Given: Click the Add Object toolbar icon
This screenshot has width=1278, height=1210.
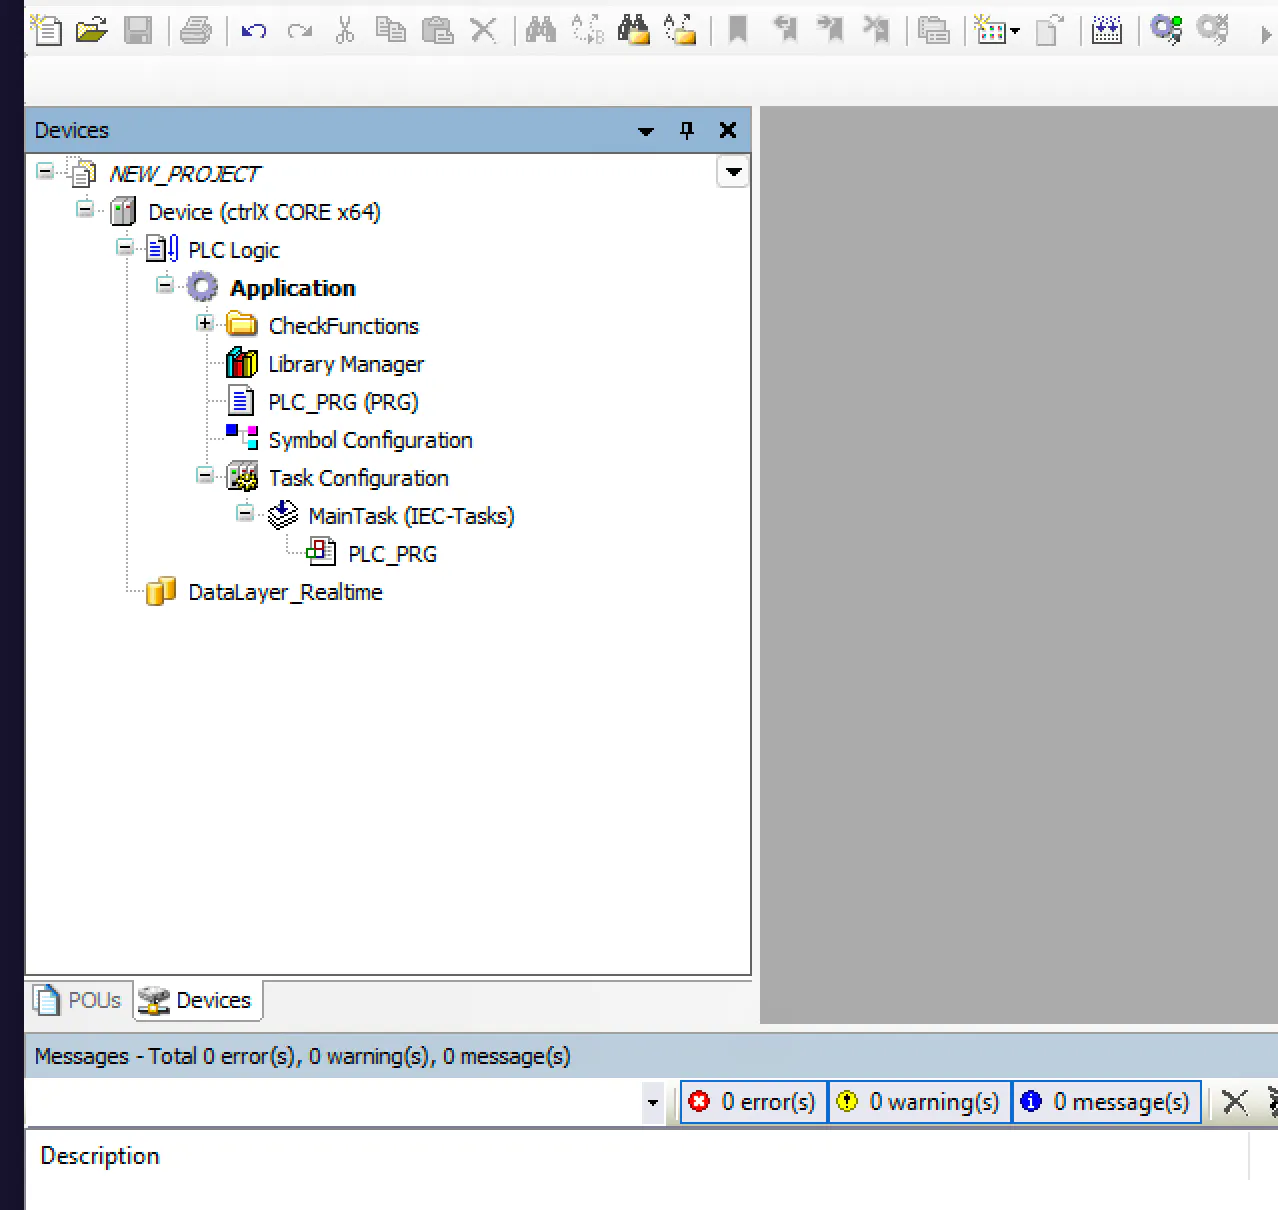Looking at the screenshot, I should tap(990, 31).
